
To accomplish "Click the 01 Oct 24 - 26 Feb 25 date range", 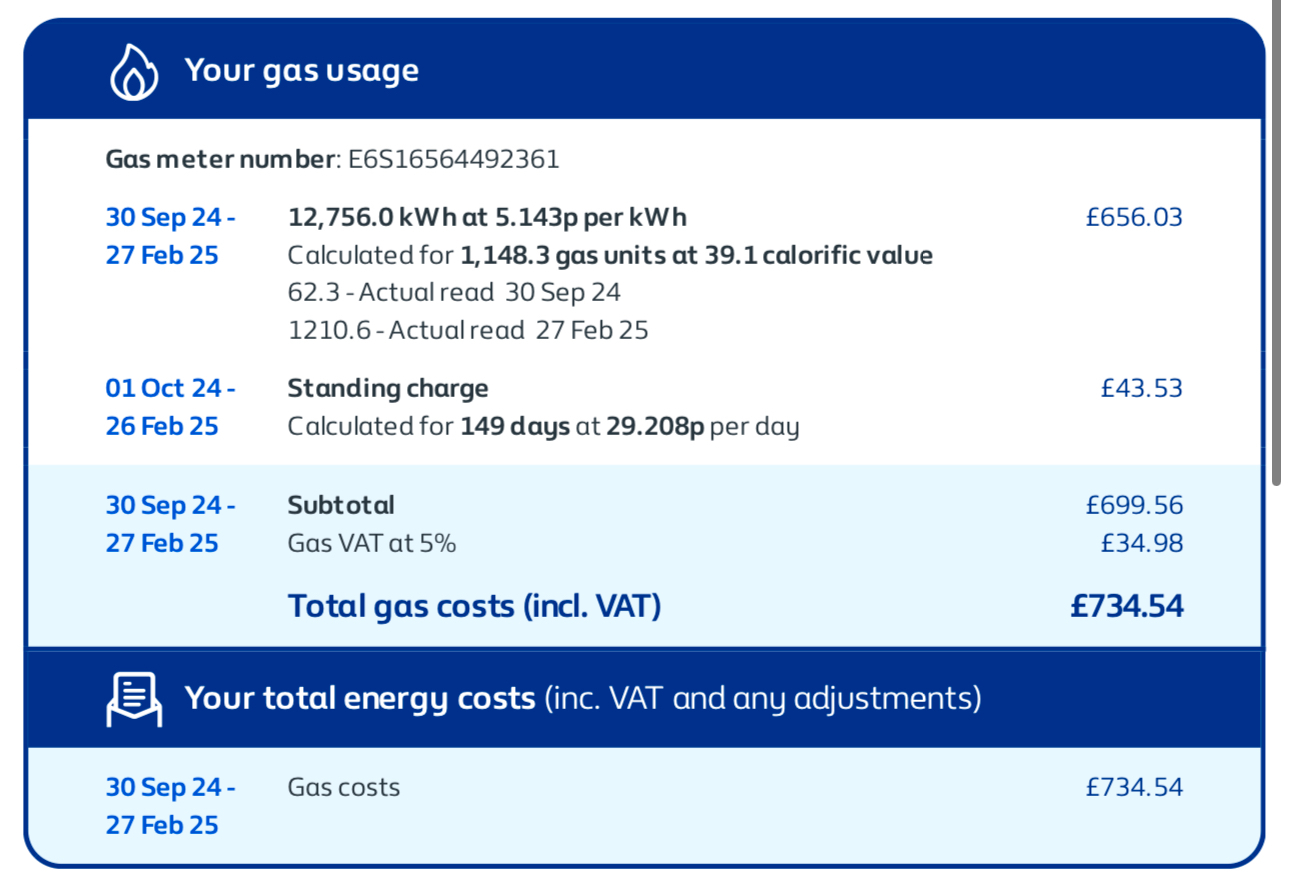I will pyautogui.click(x=171, y=407).
